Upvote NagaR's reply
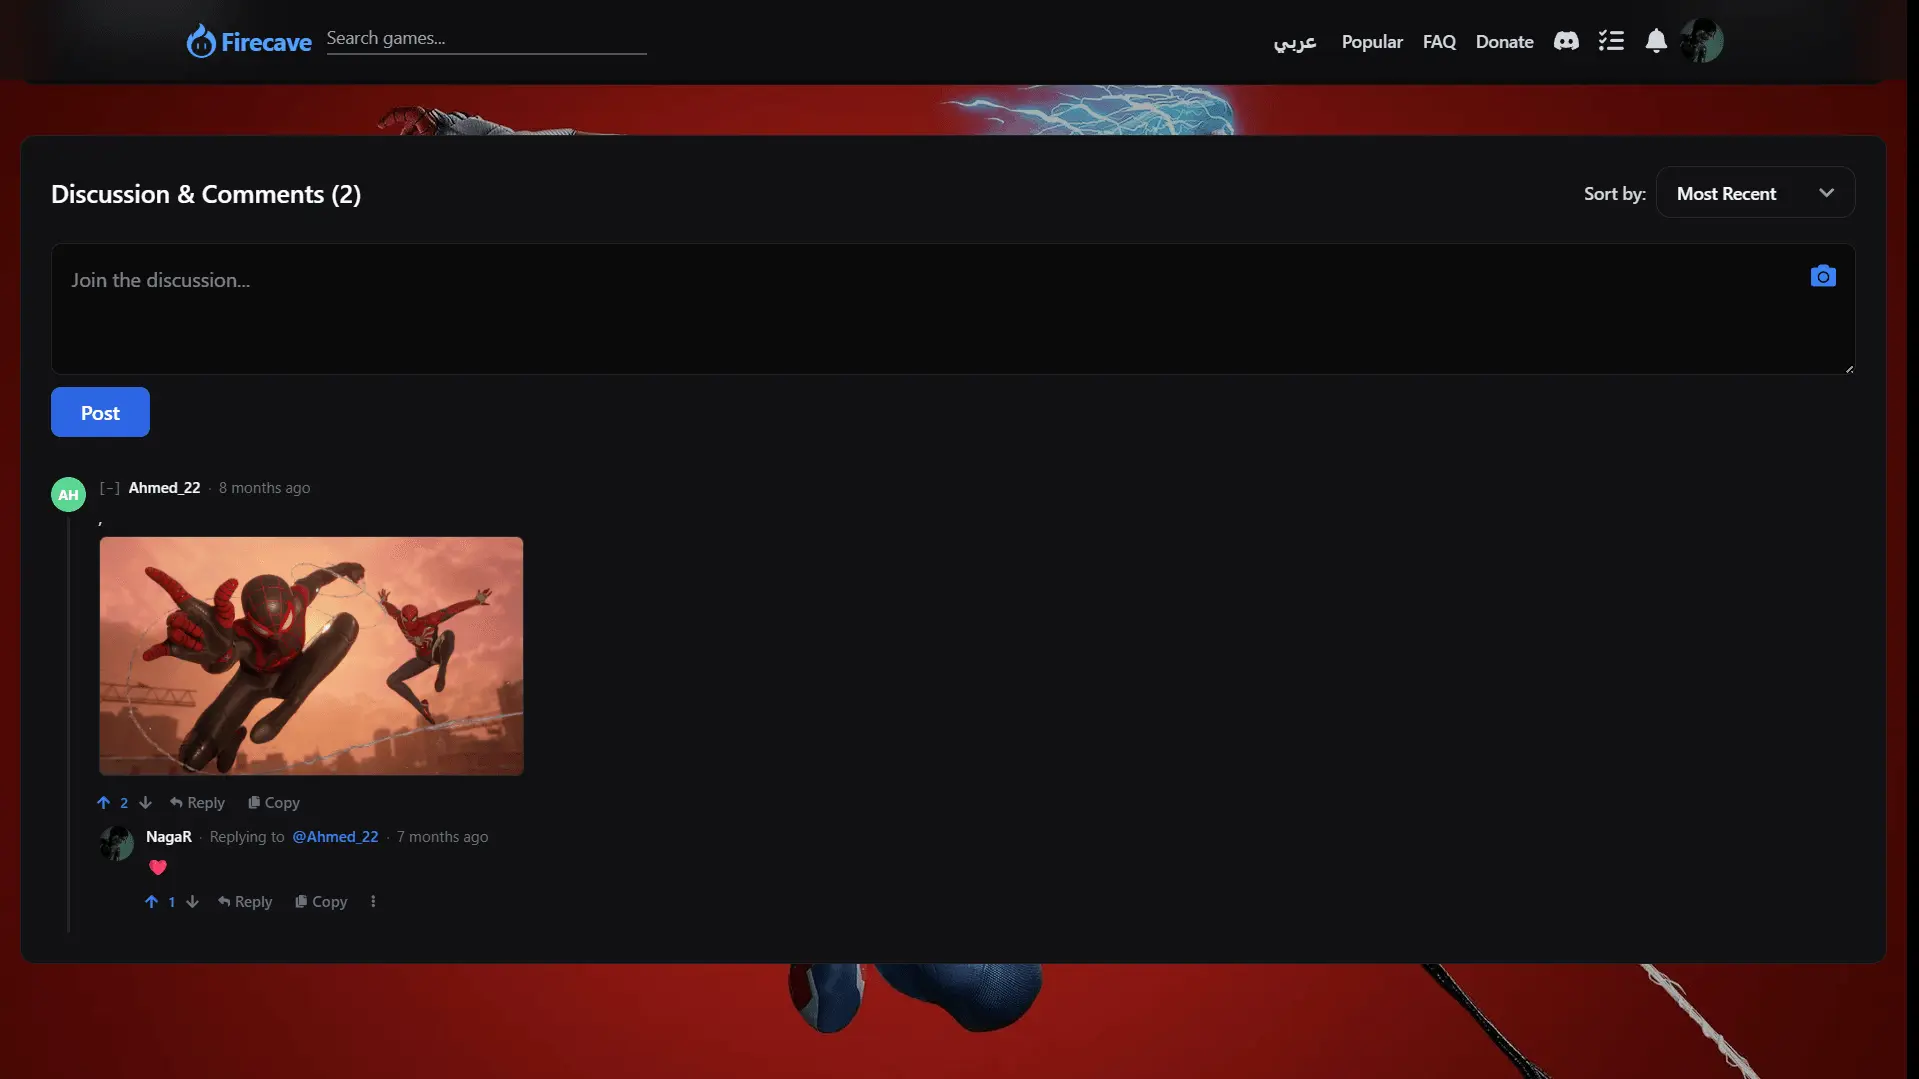Image resolution: width=1919 pixels, height=1079 pixels. click(x=151, y=902)
